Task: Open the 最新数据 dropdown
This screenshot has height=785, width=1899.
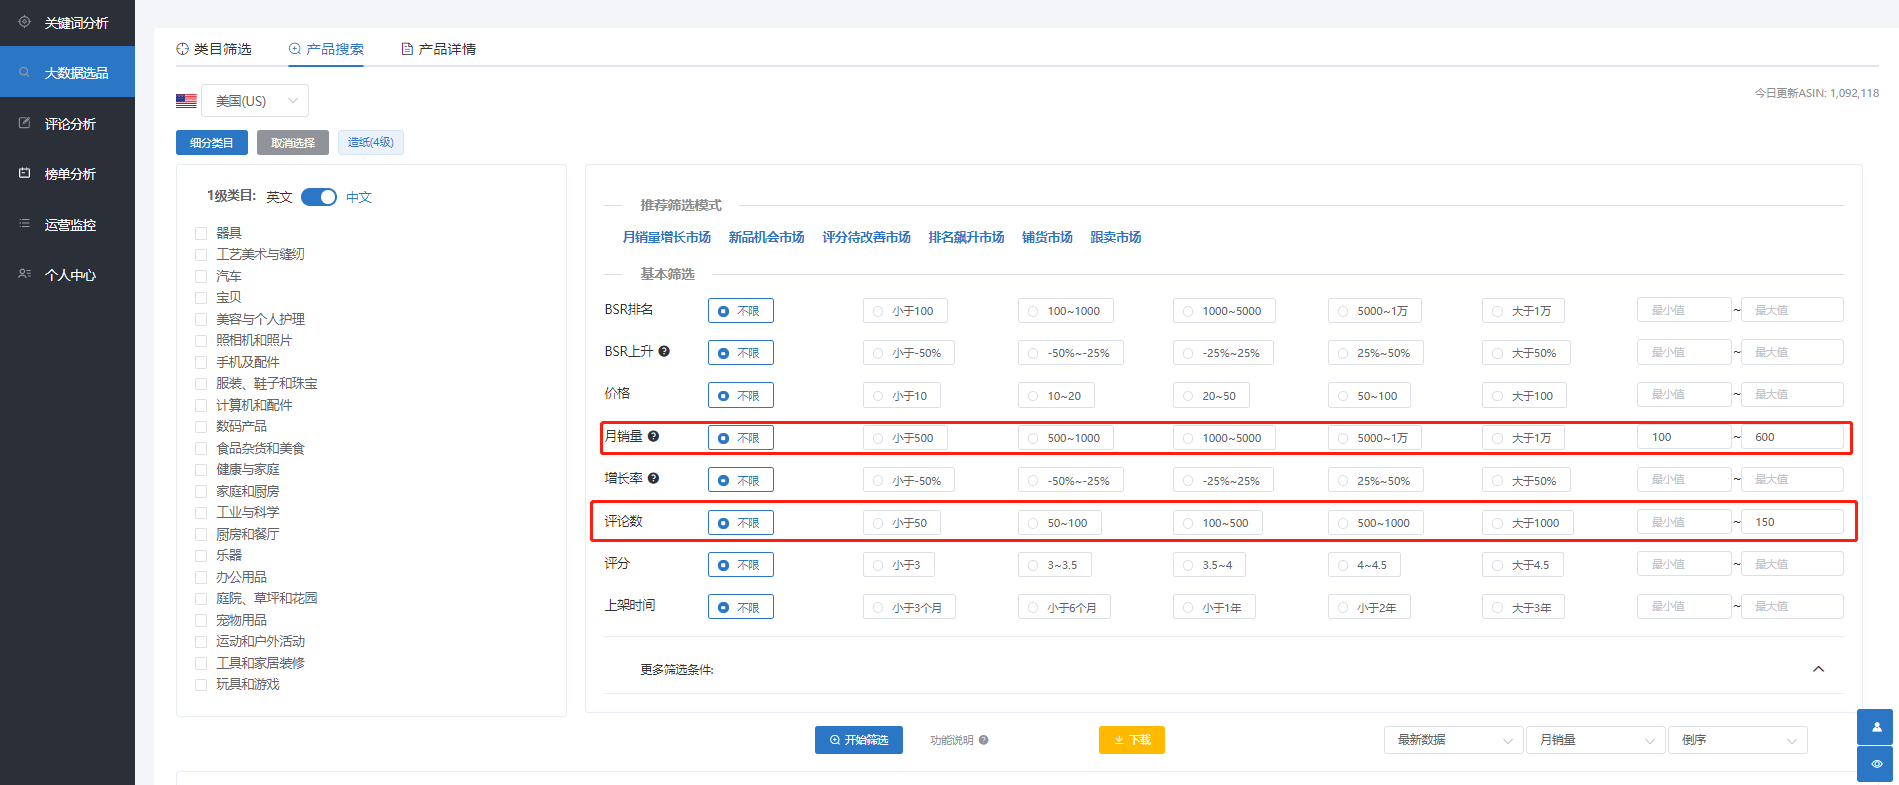Action: pyautogui.click(x=1453, y=740)
